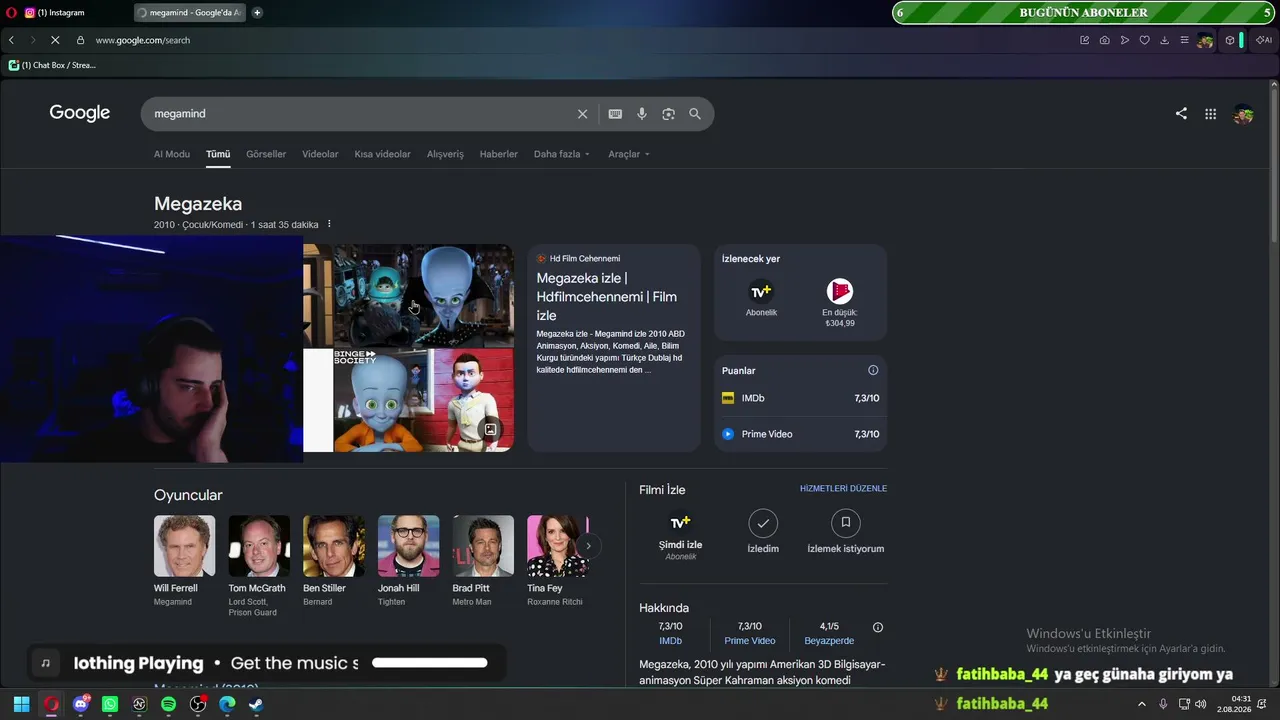1280x720 pixels.
Task: Show hidden system tray icons
Action: 1142,704
